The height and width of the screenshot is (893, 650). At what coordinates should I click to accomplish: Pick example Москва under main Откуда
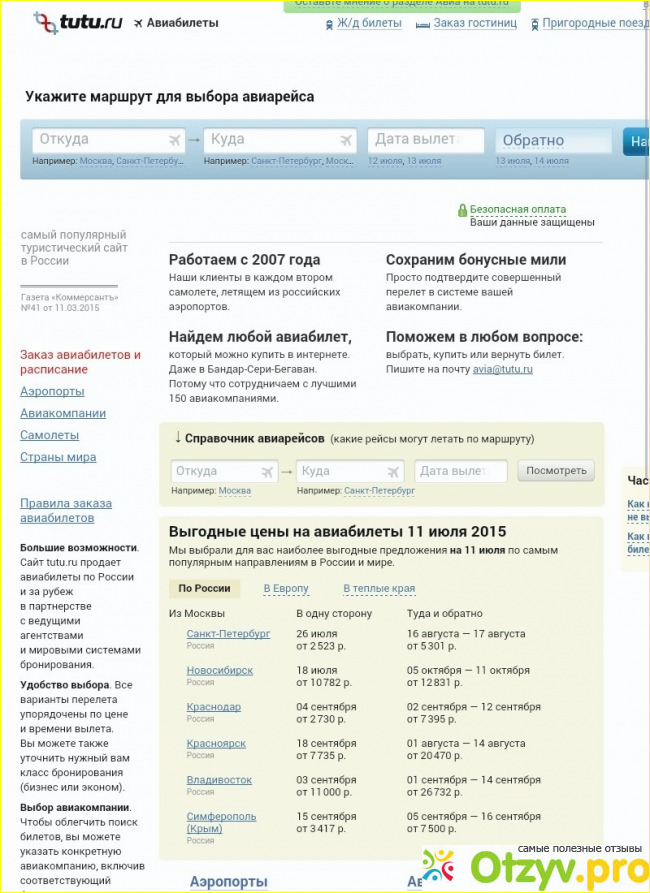tap(96, 161)
